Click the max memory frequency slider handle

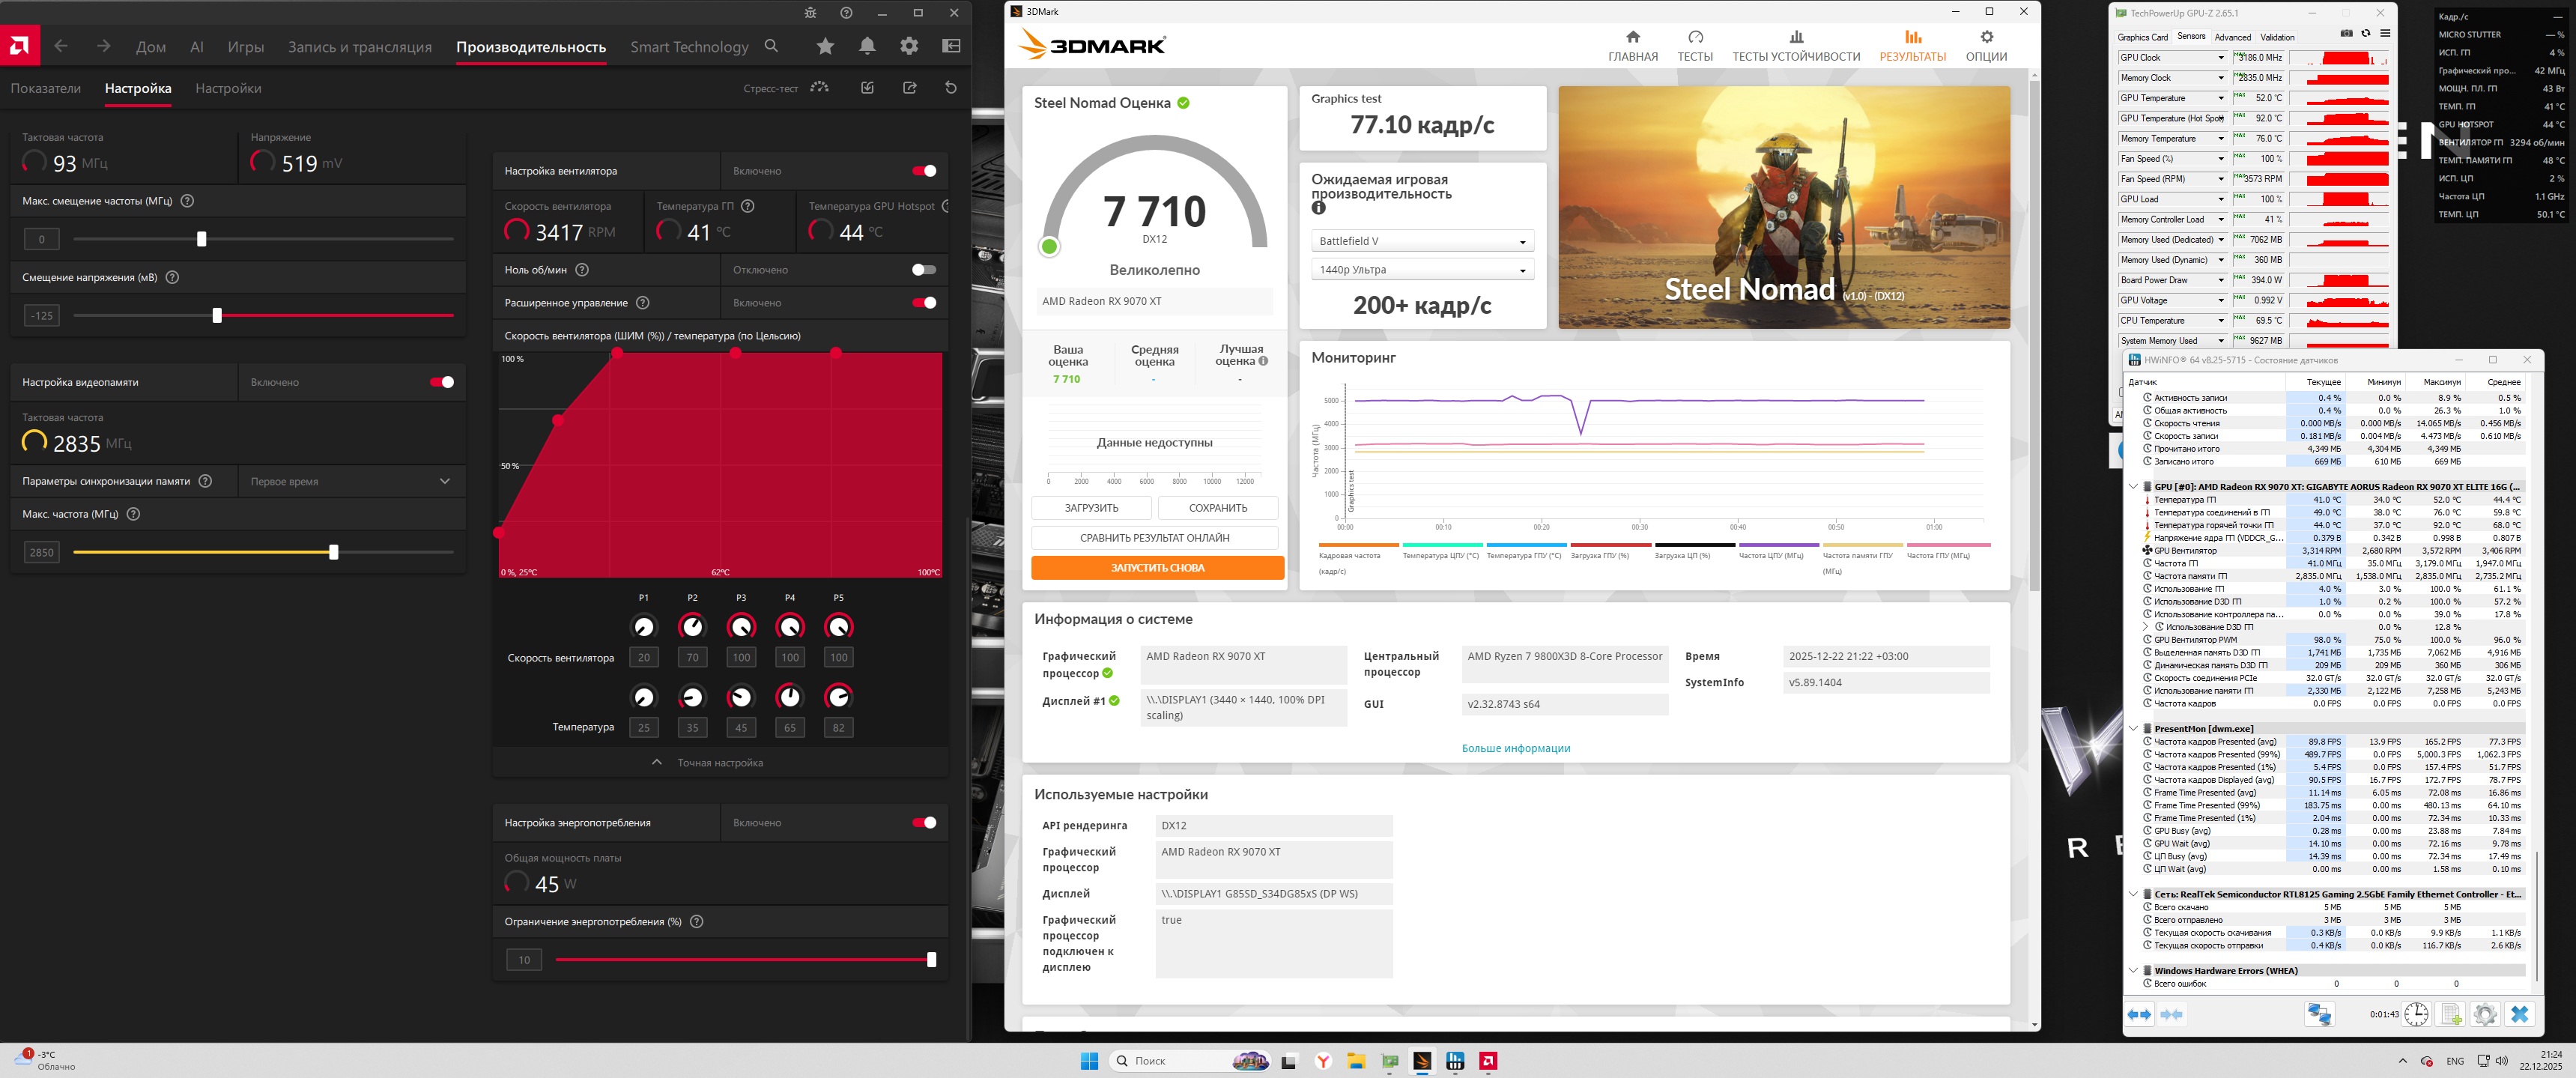[x=334, y=552]
